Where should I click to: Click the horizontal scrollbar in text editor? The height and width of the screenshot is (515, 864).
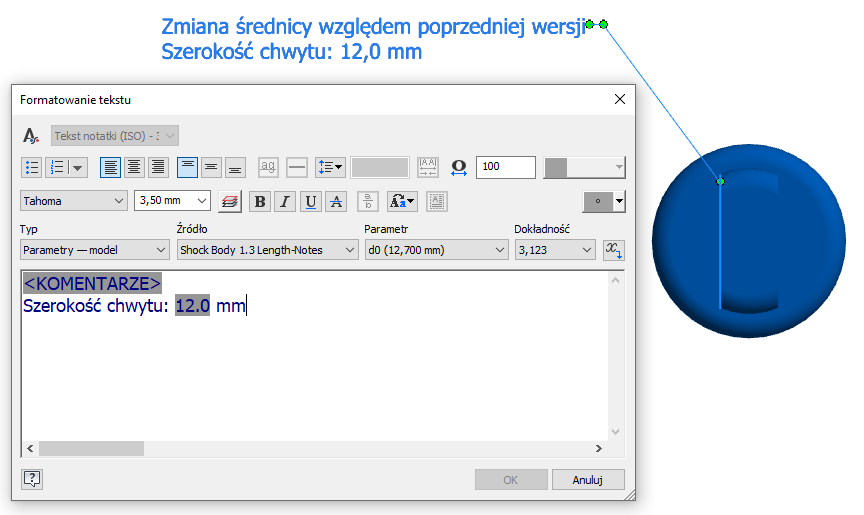tap(91, 449)
